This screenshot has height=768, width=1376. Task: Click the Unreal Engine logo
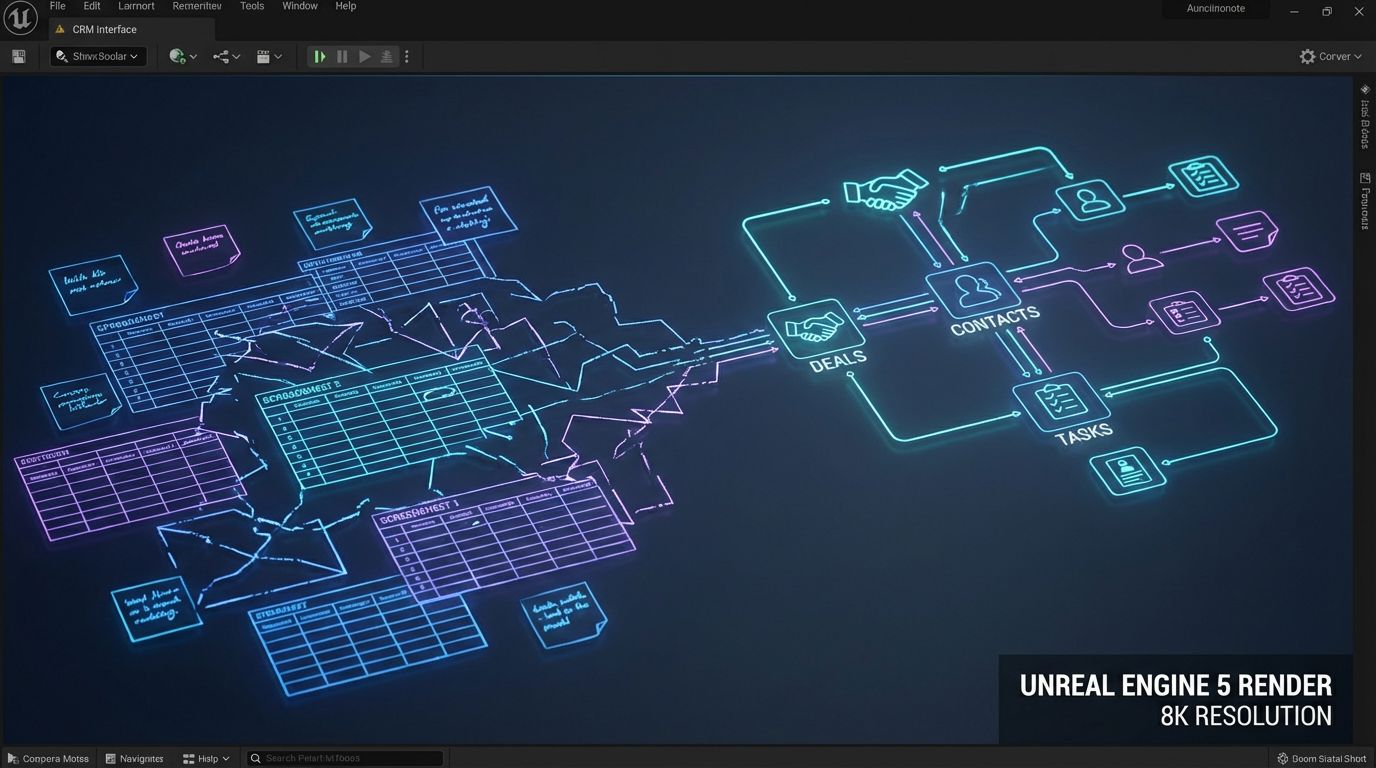20,18
